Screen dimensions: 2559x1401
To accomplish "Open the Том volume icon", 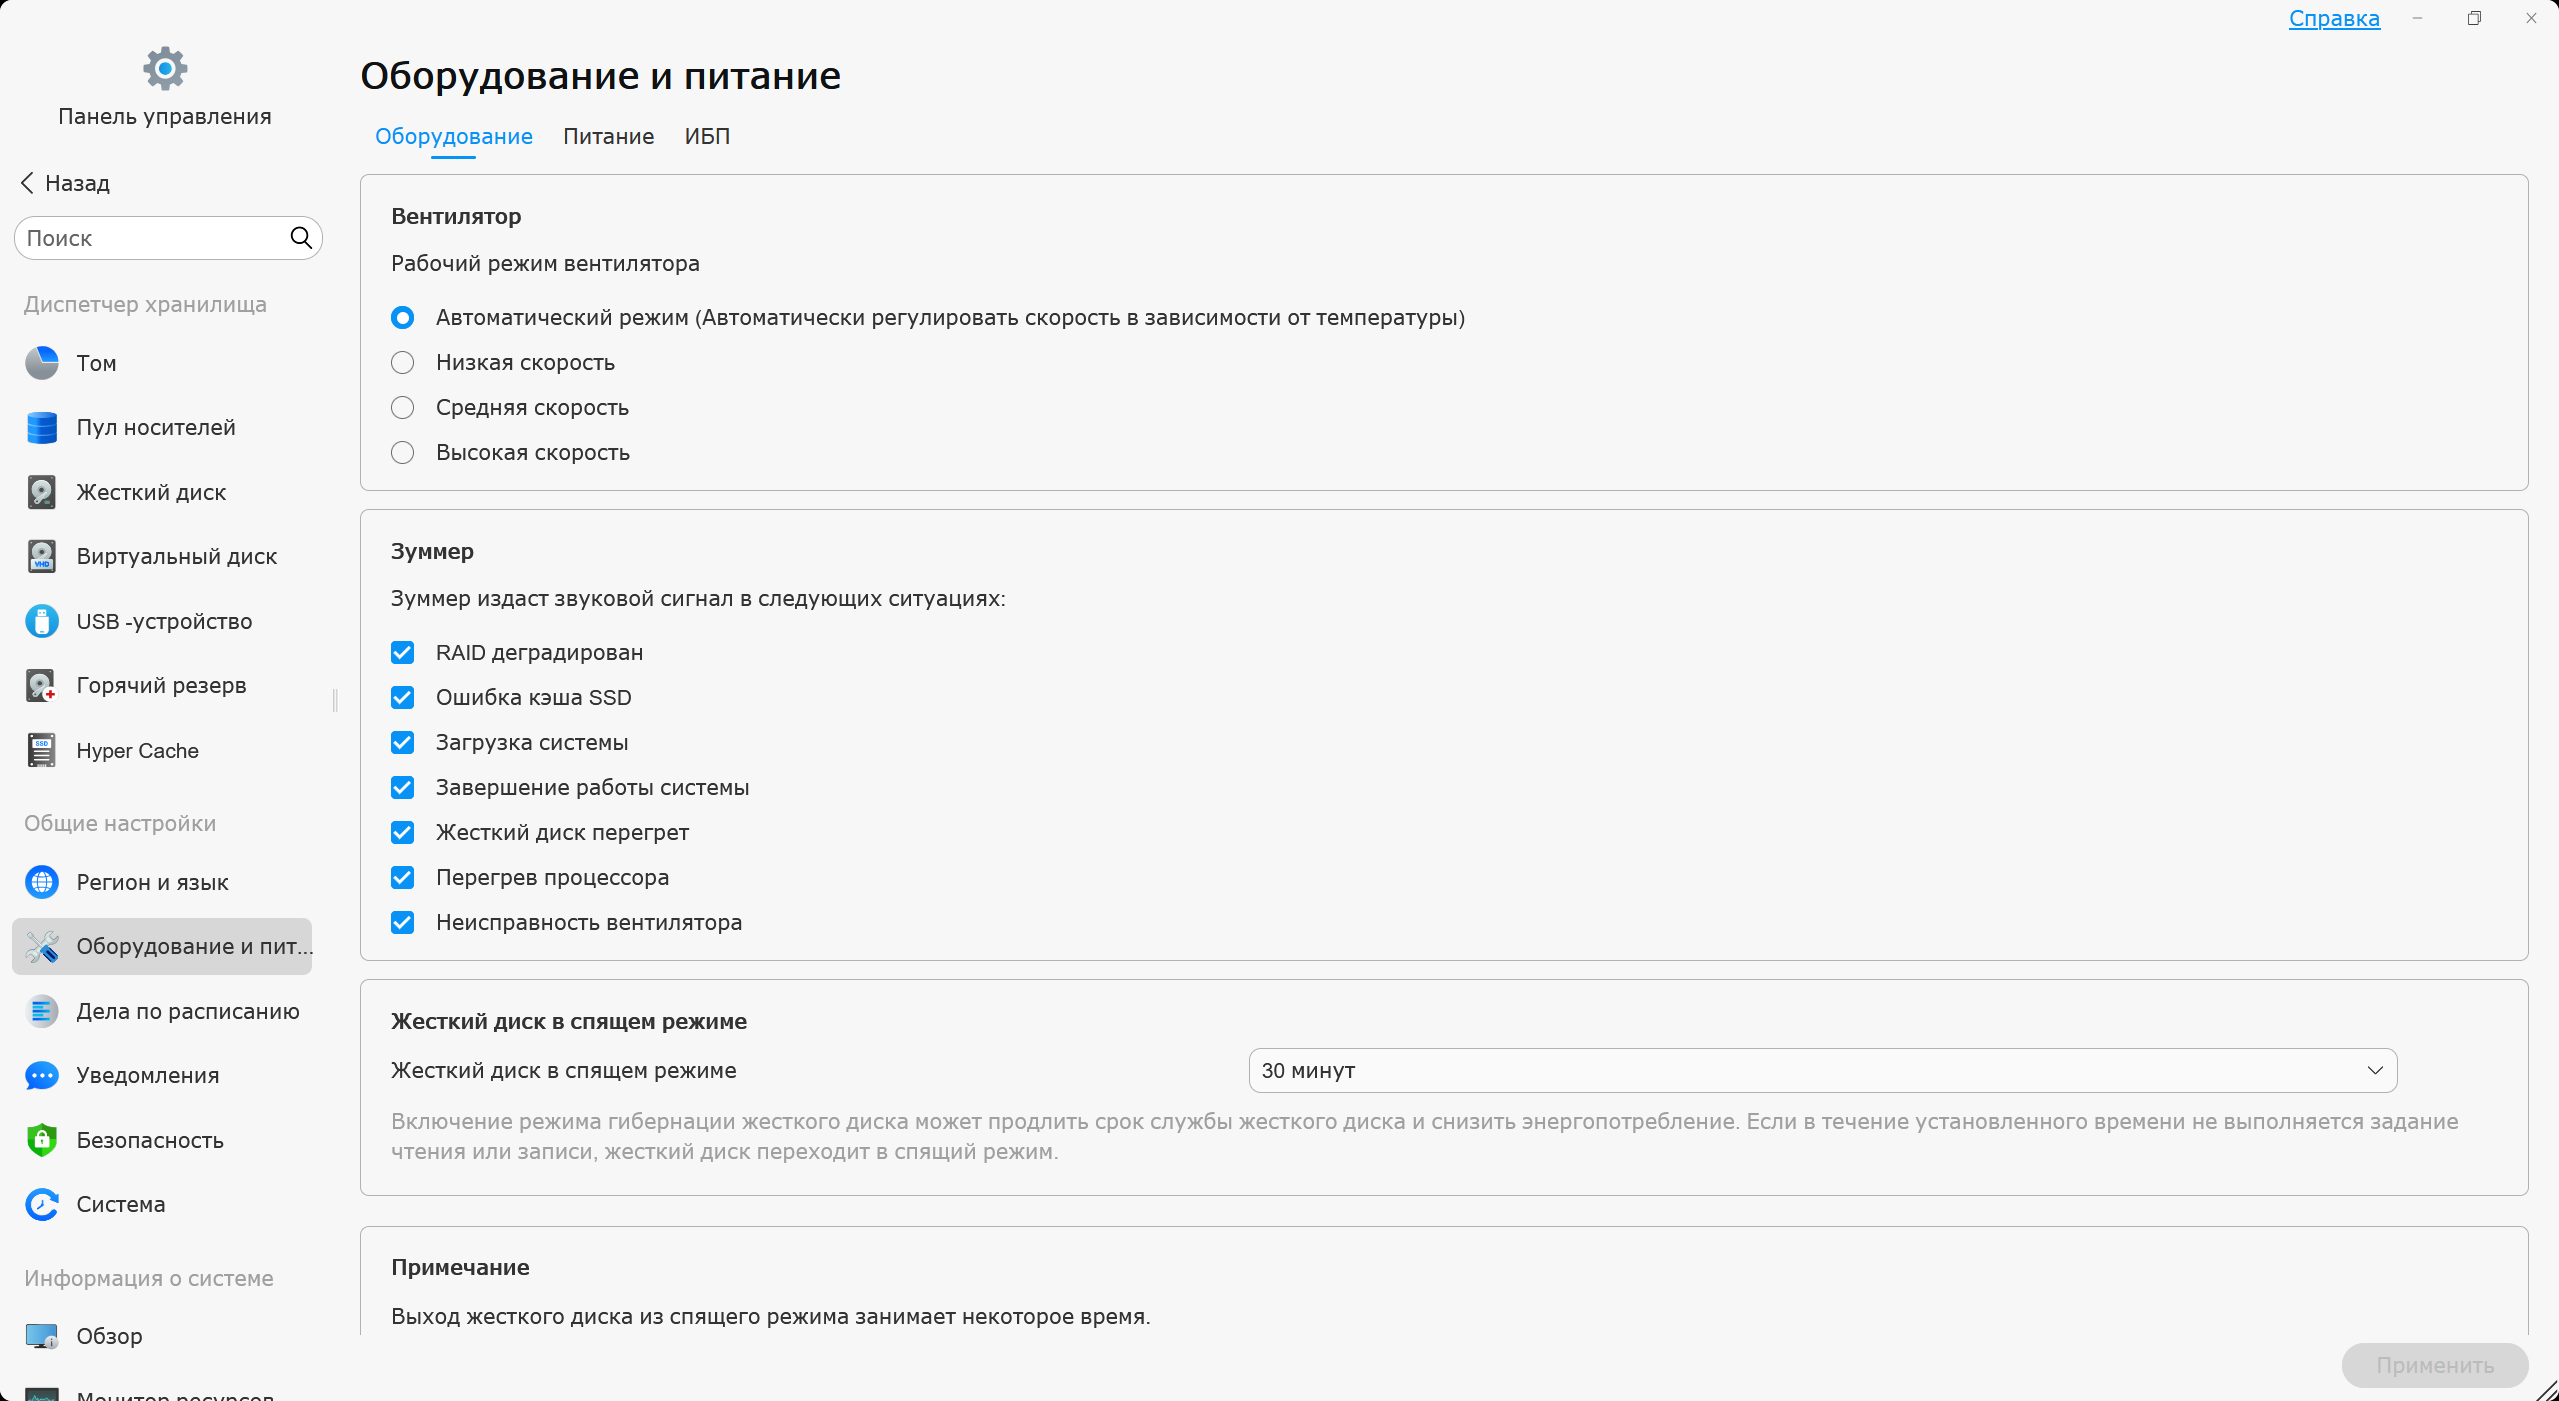I will (x=42, y=363).
